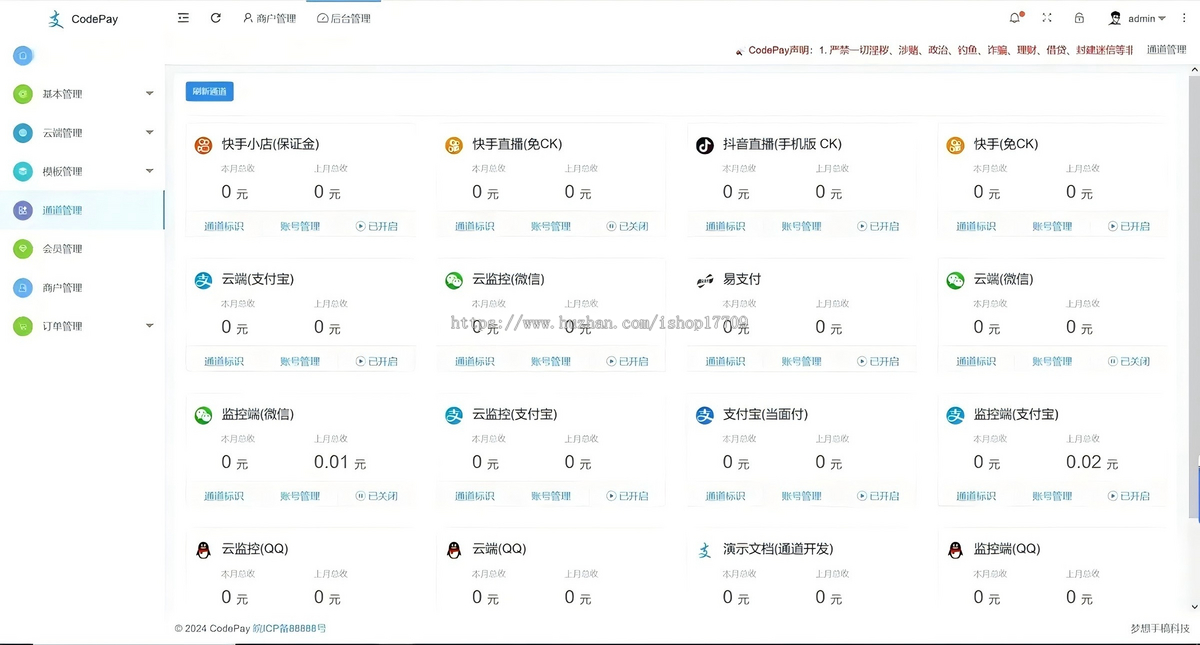Toggle 已关闭 status for 快手直播(免CK)
This screenshot has width=1200, height=645.
point(627,226)
